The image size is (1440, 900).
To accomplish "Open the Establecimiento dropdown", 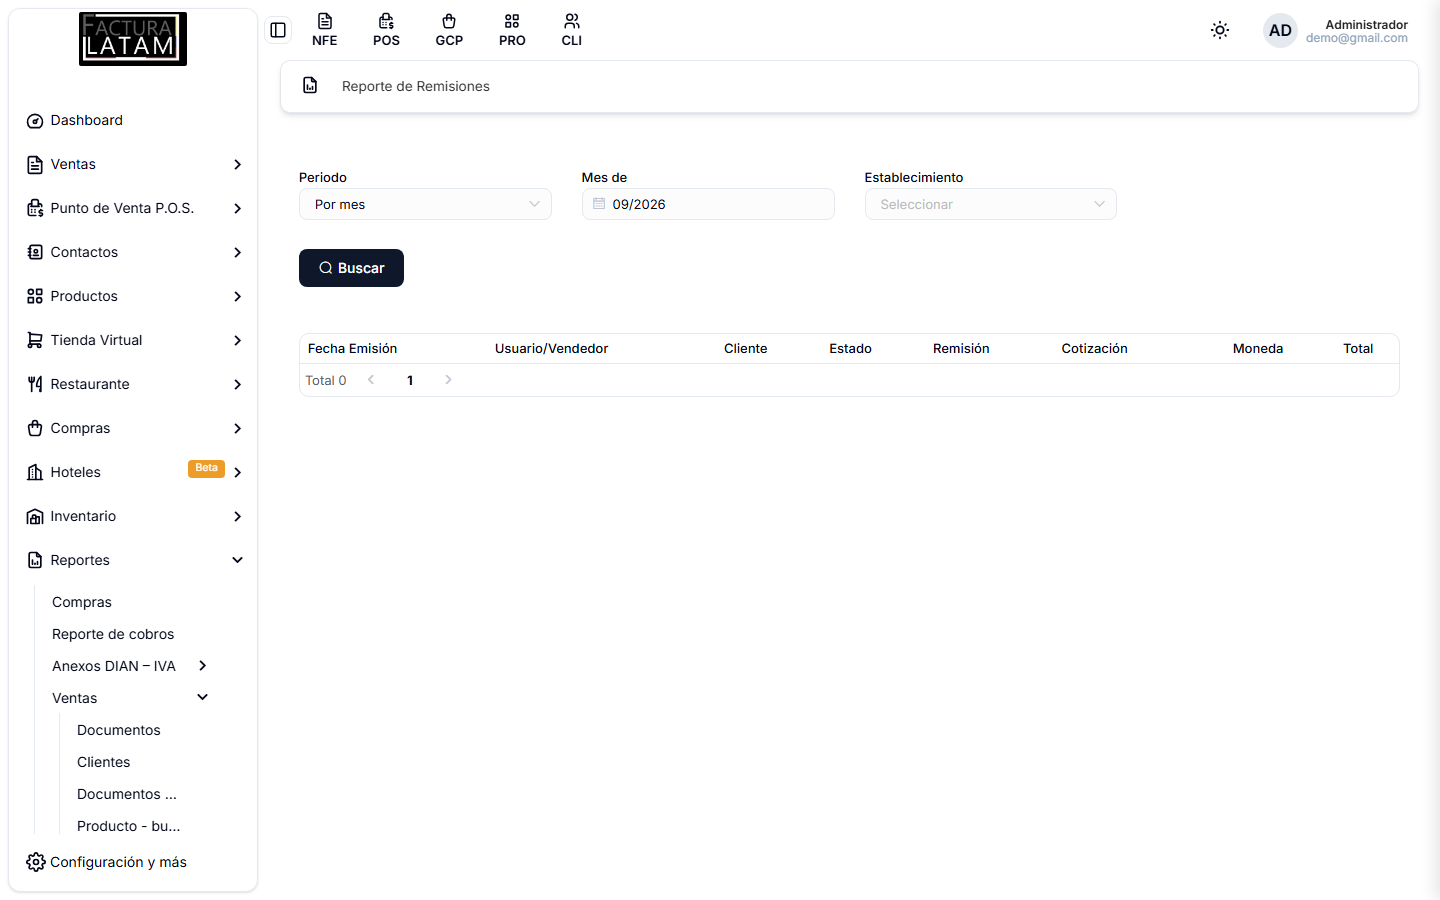I will [990, 204].
